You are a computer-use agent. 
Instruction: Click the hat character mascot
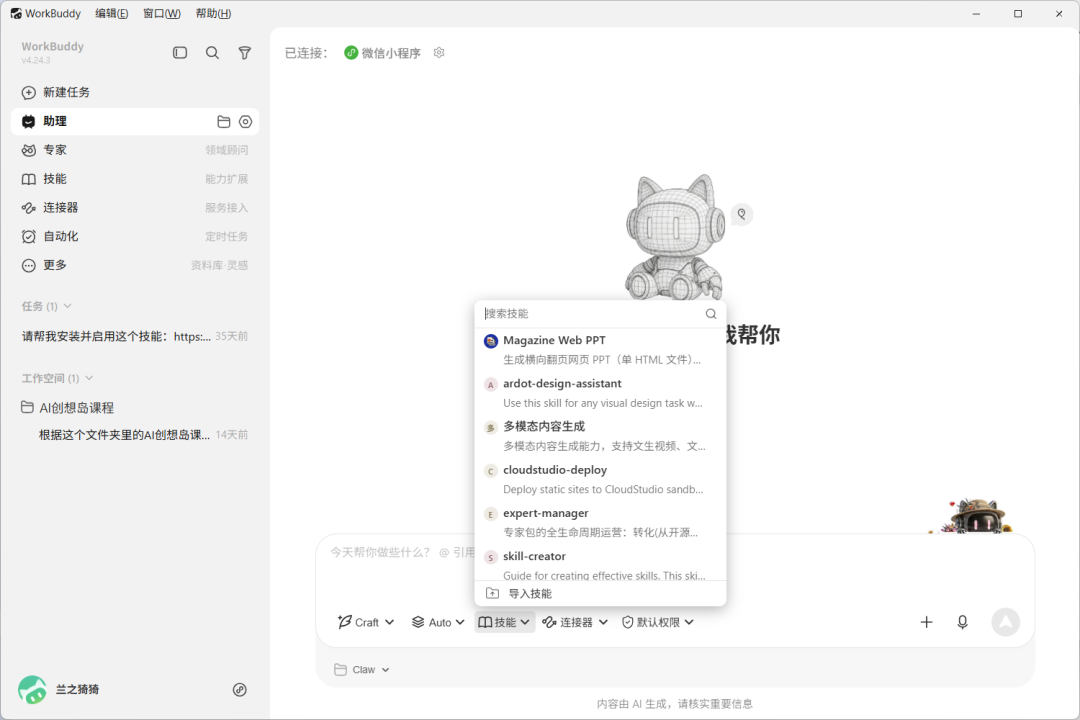[x=977, y=515]
